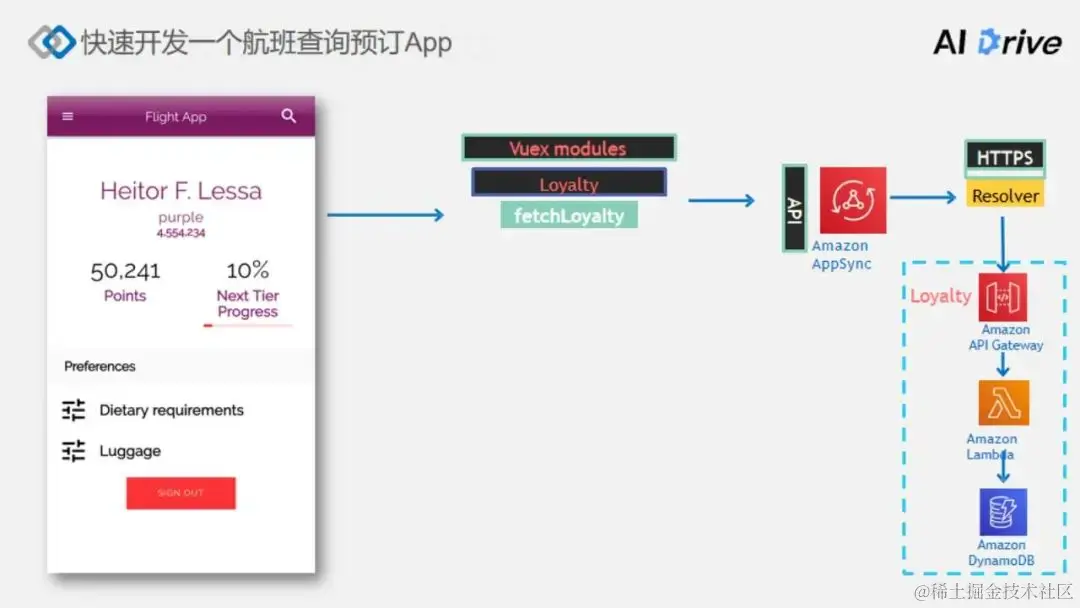Click the HTTPS box
This screenshot has width=1080, height=608.
(x=1005, y=158)
